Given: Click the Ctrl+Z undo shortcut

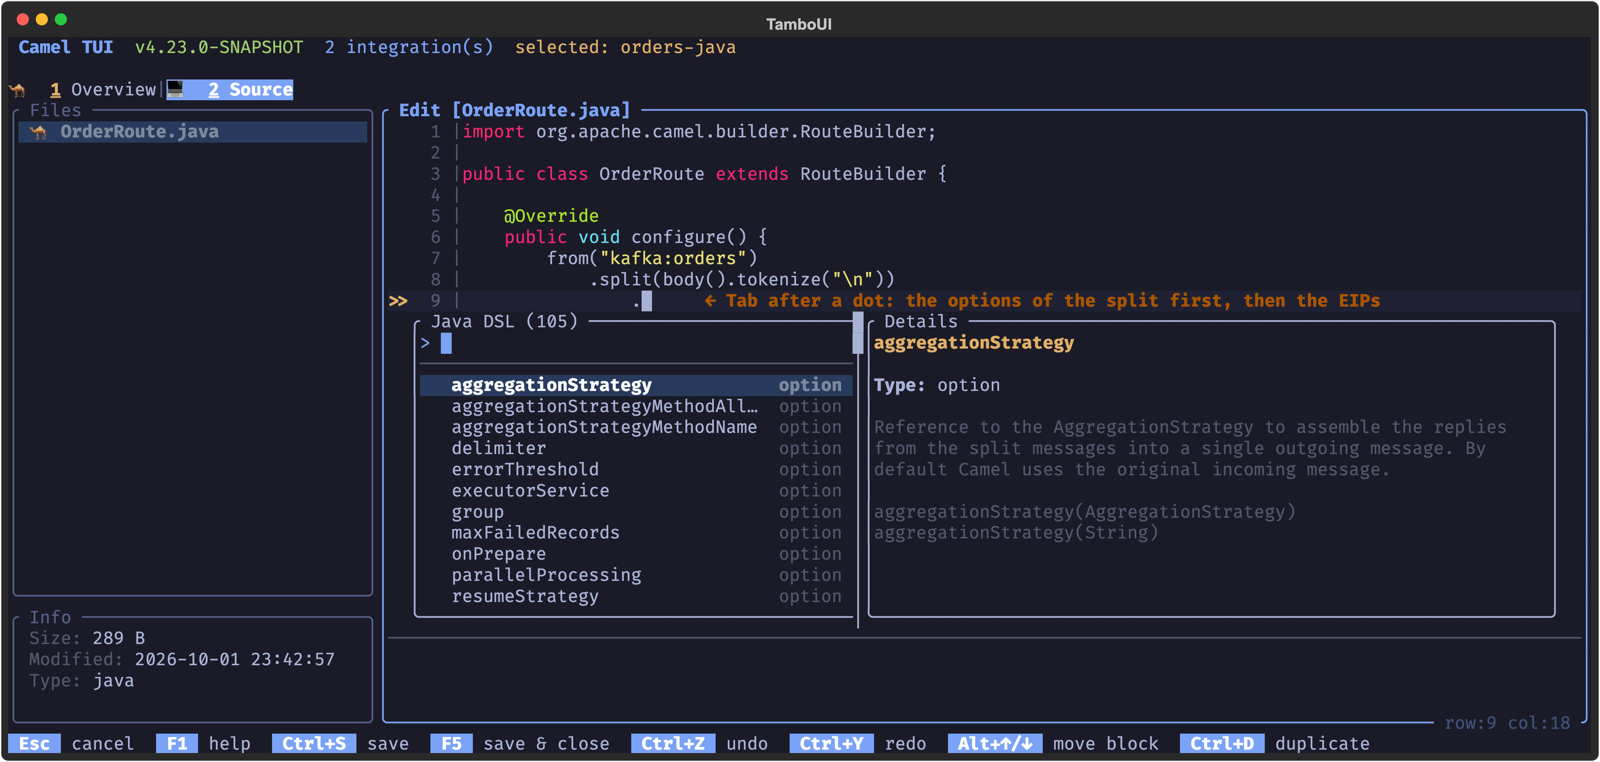Looking at the screenshot, I should (700, 744).
